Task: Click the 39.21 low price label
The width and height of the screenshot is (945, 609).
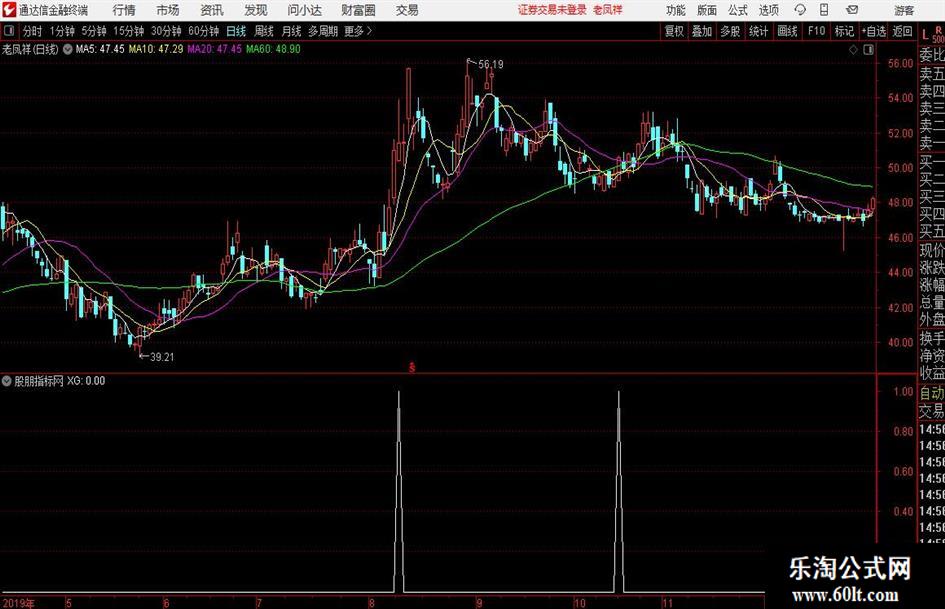Action: click(162, 357)
